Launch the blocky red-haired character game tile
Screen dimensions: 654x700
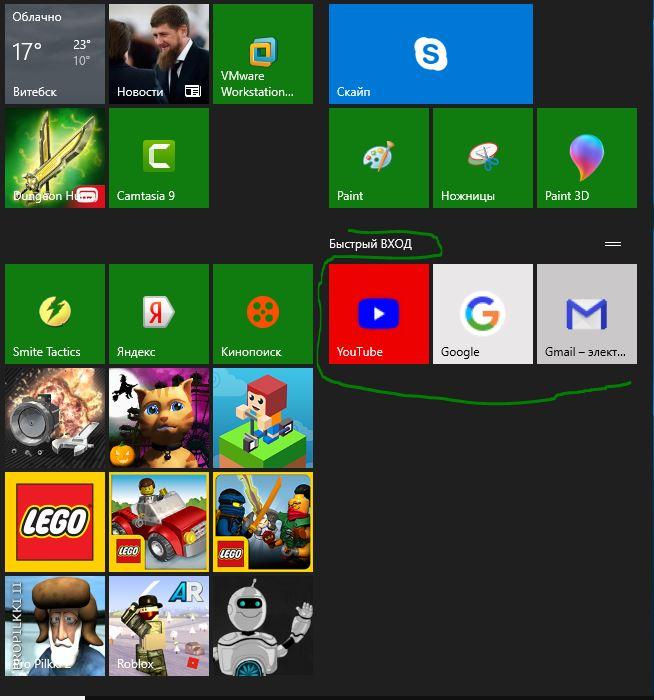(x=263, y=418)
